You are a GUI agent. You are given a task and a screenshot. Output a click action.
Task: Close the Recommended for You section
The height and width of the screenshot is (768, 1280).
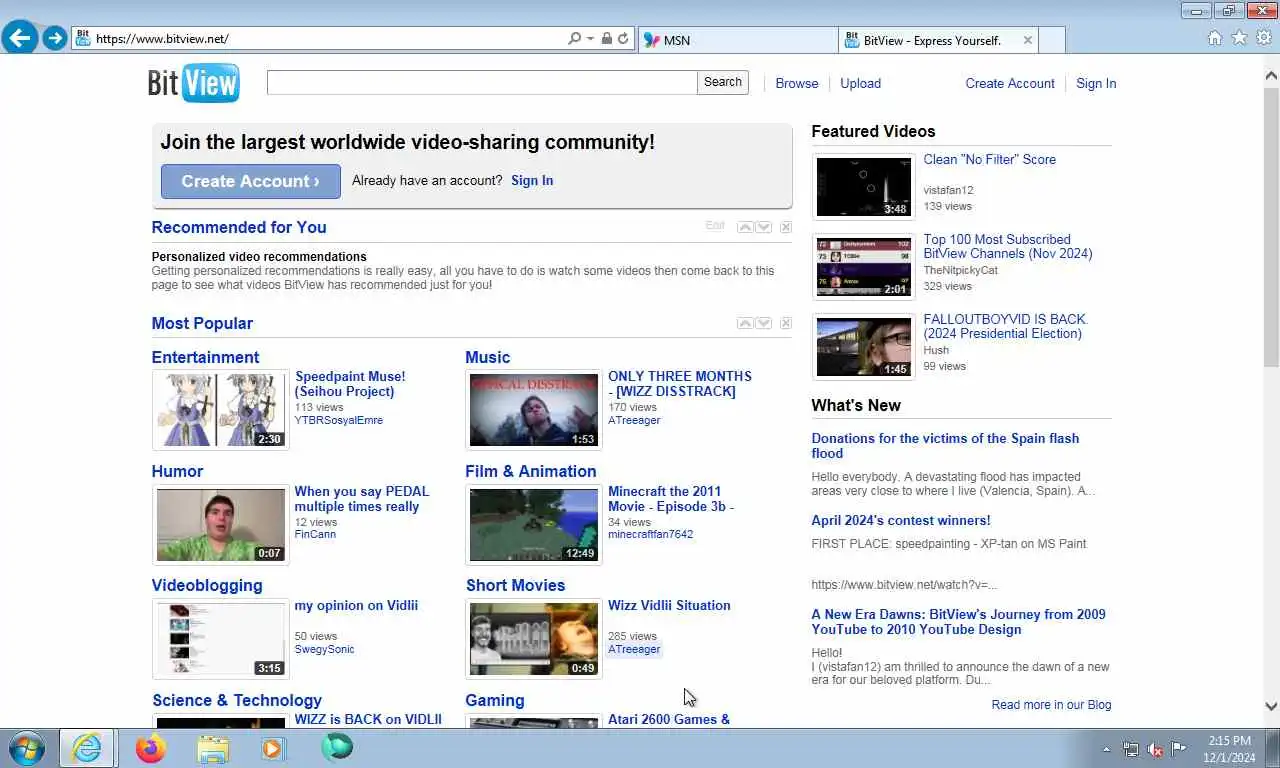point(786,227)
